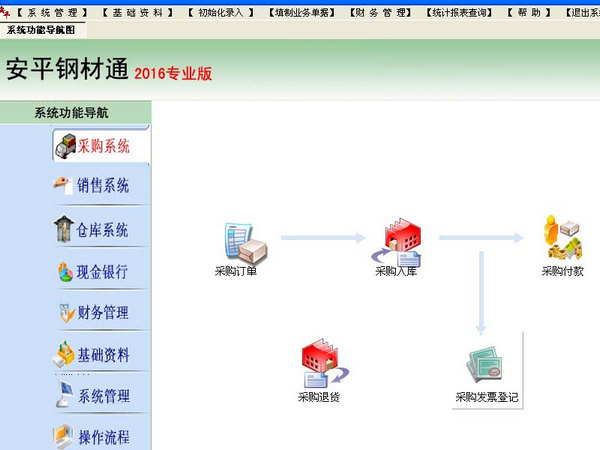
Task: Click the red app logo in menu bar
Action: (x=5, y=13)
